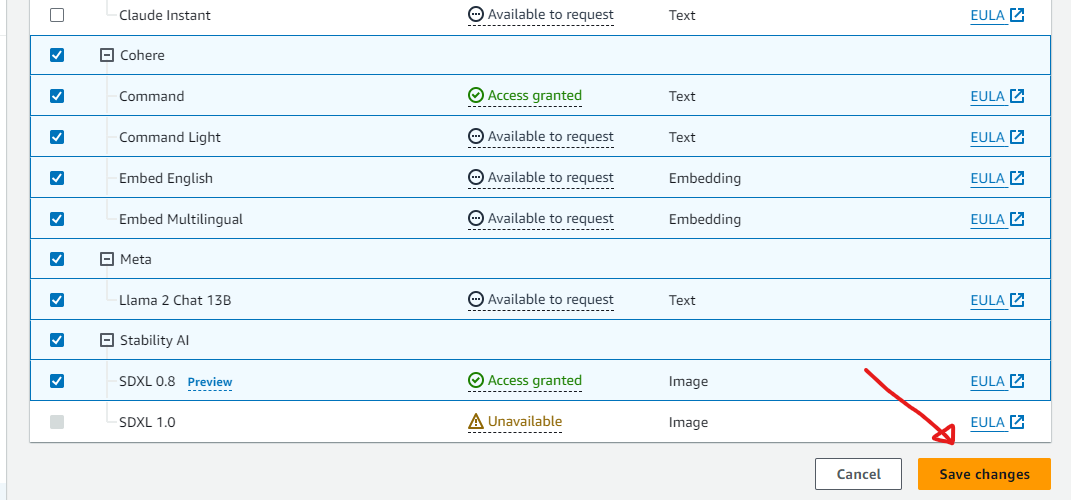Open the SDXL 1.0 EULA external link icon
This screenshot has height=500, width=1071.
click(1017, 422)
